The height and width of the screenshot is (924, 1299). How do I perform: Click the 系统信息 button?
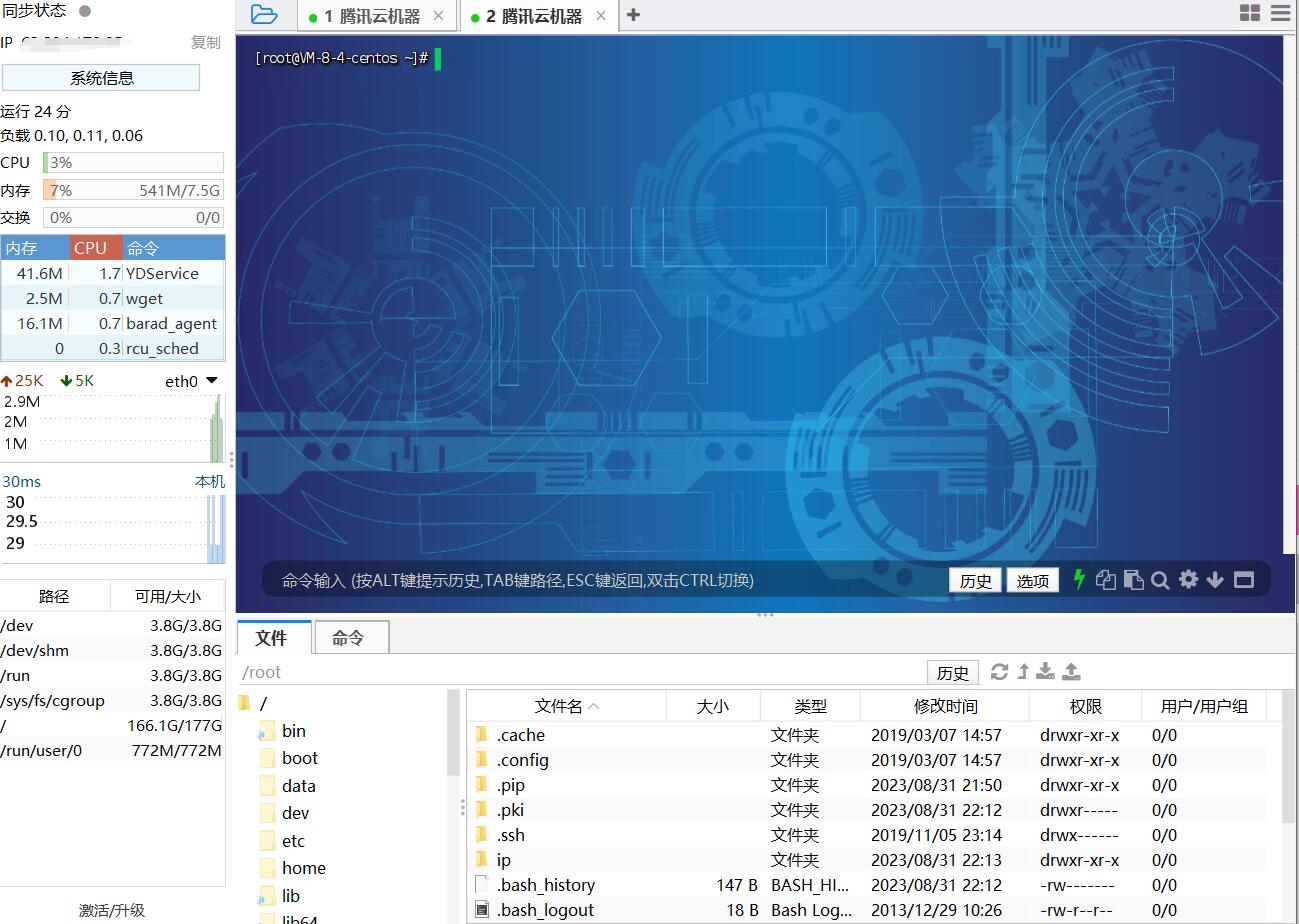tap(101, 78)
